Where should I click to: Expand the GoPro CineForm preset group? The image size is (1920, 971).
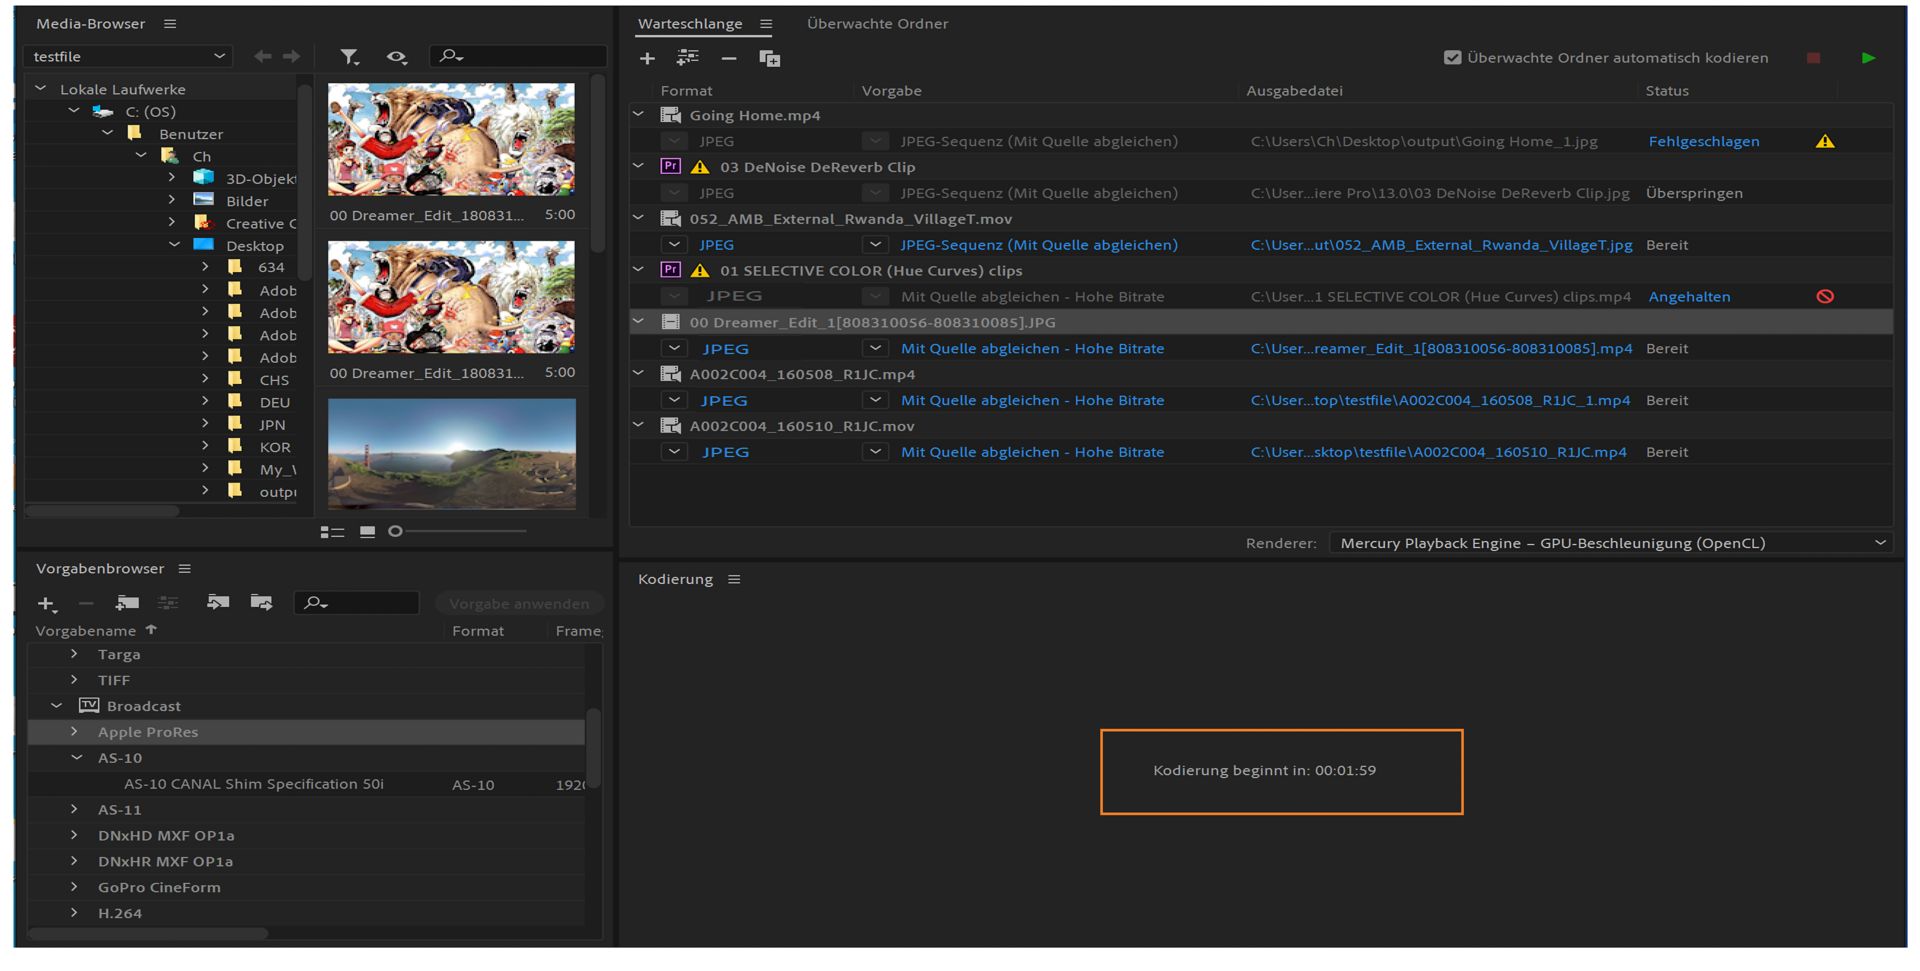74,887
